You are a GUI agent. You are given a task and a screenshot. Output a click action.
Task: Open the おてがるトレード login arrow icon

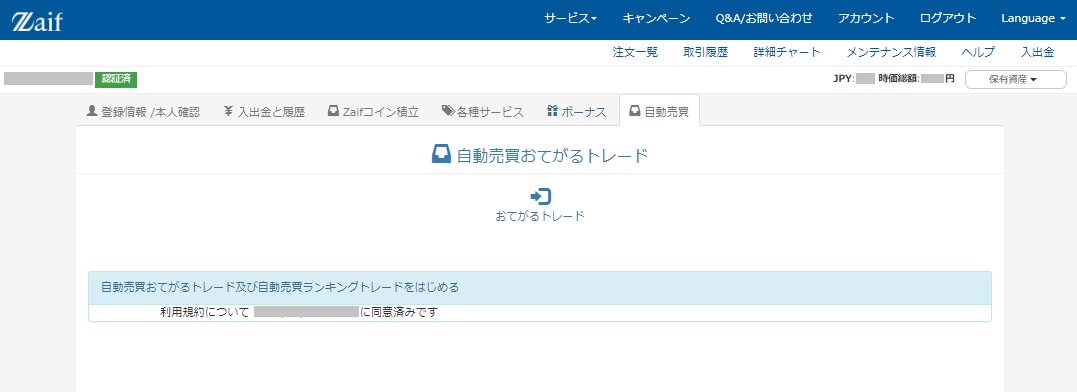click(x=541, y=196)
